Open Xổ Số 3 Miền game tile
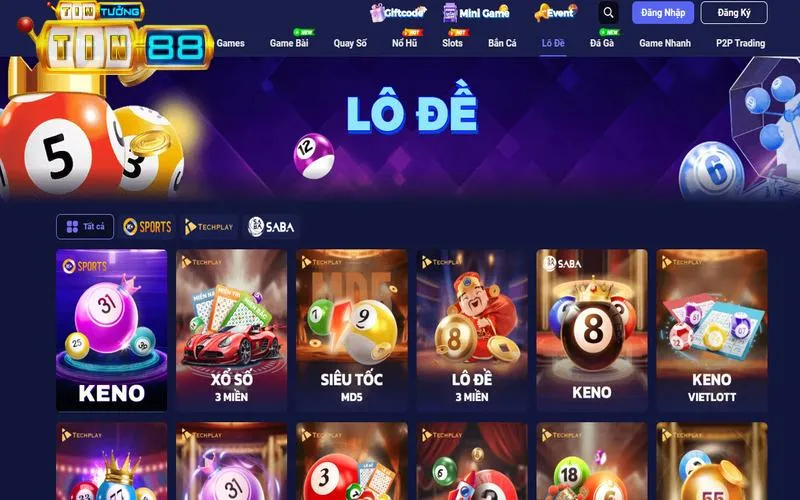The image size is (800, 500). coord(231,330)
